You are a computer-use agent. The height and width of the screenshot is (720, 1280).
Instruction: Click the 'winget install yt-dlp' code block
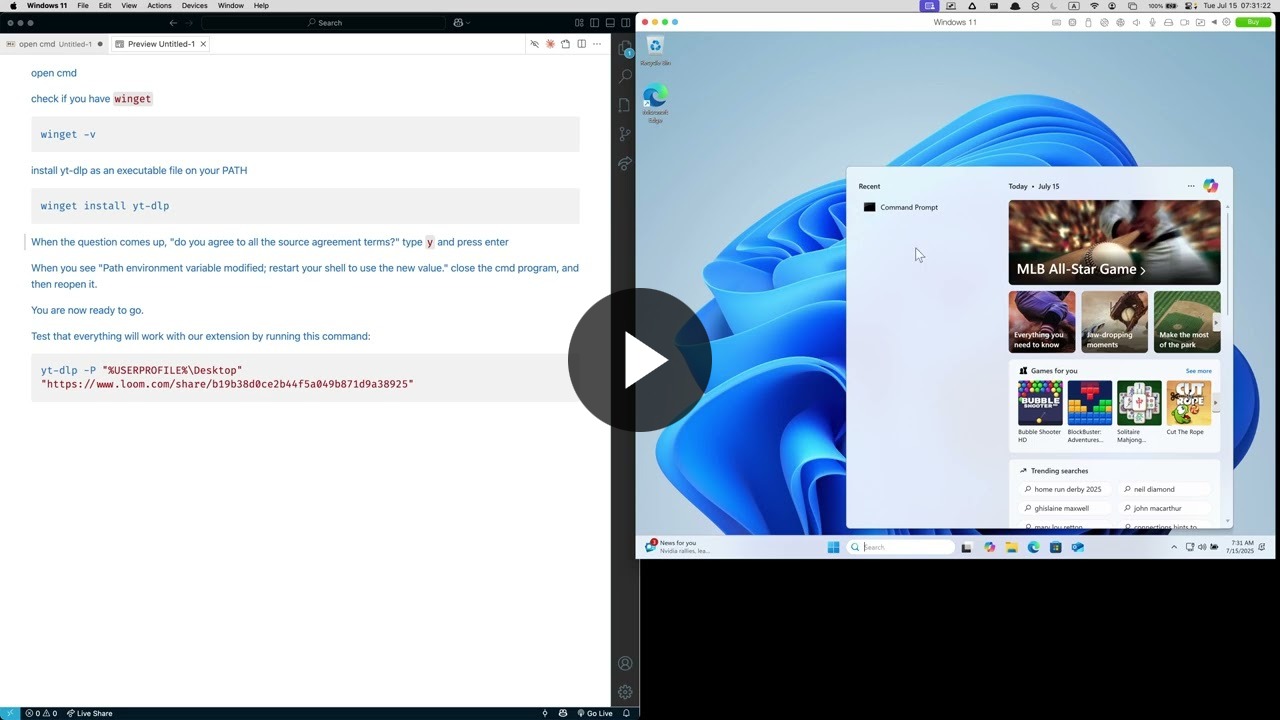click(305, 206)
